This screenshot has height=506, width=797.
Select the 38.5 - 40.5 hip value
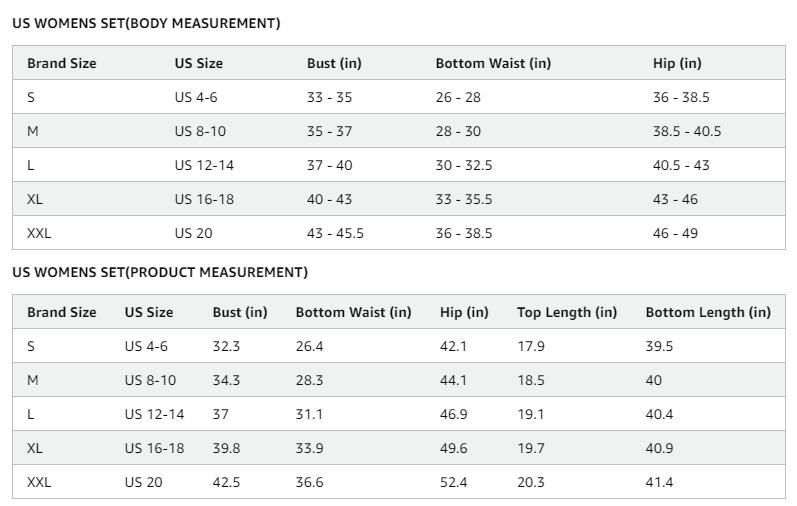(687, 131)
